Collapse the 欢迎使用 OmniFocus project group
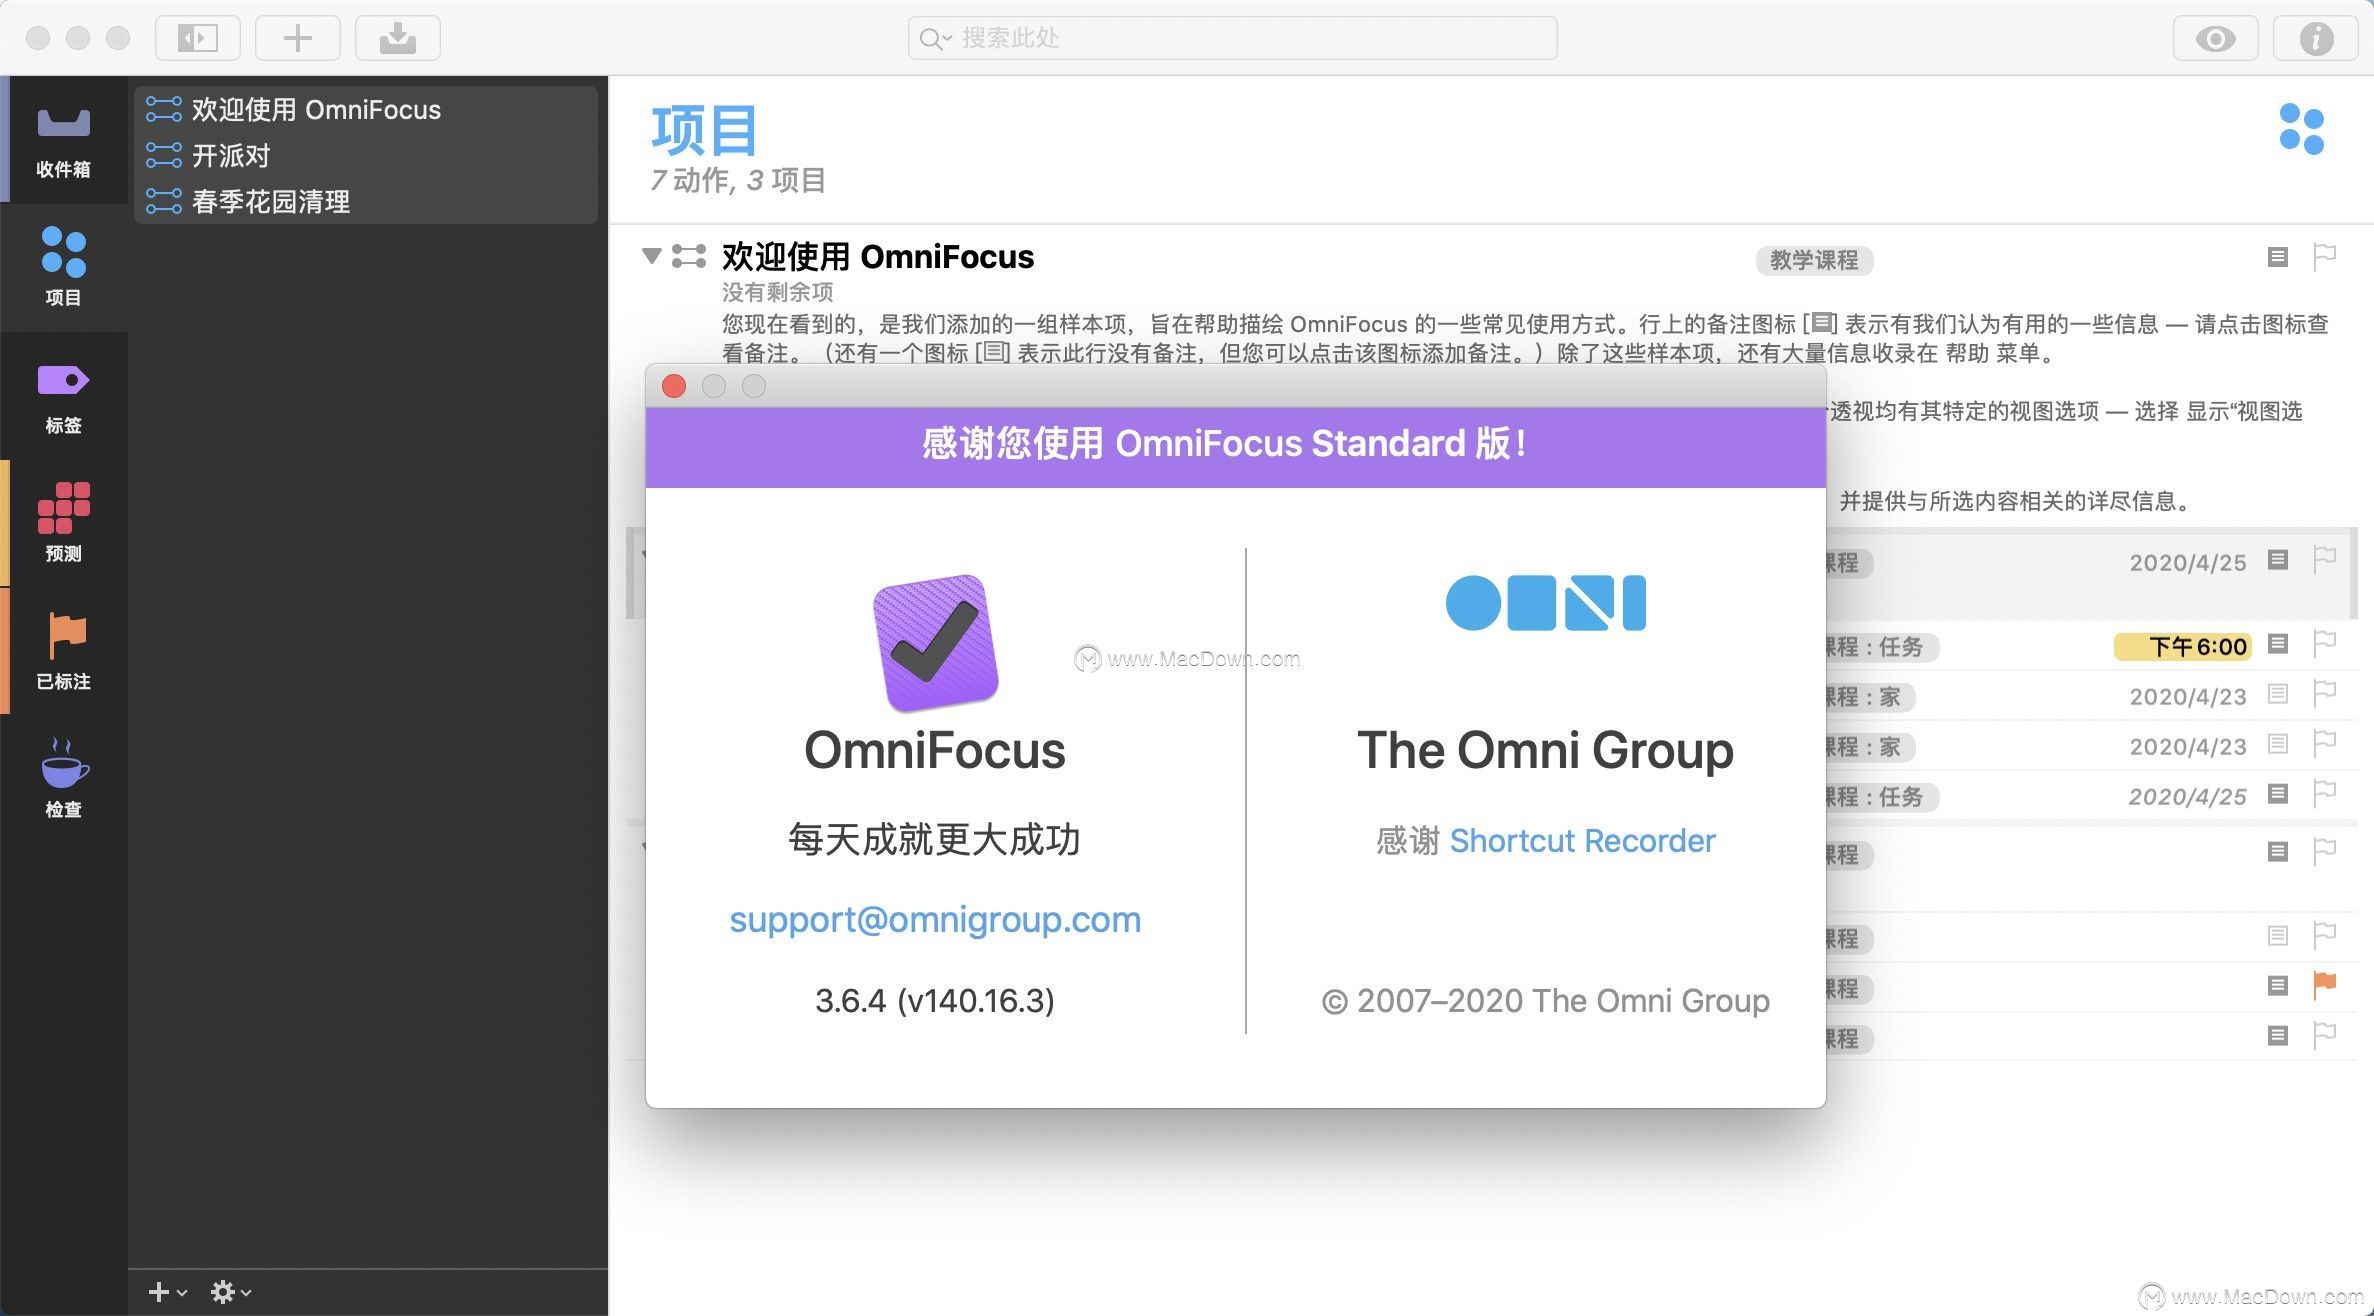2374x1316 pixels. 652,256
